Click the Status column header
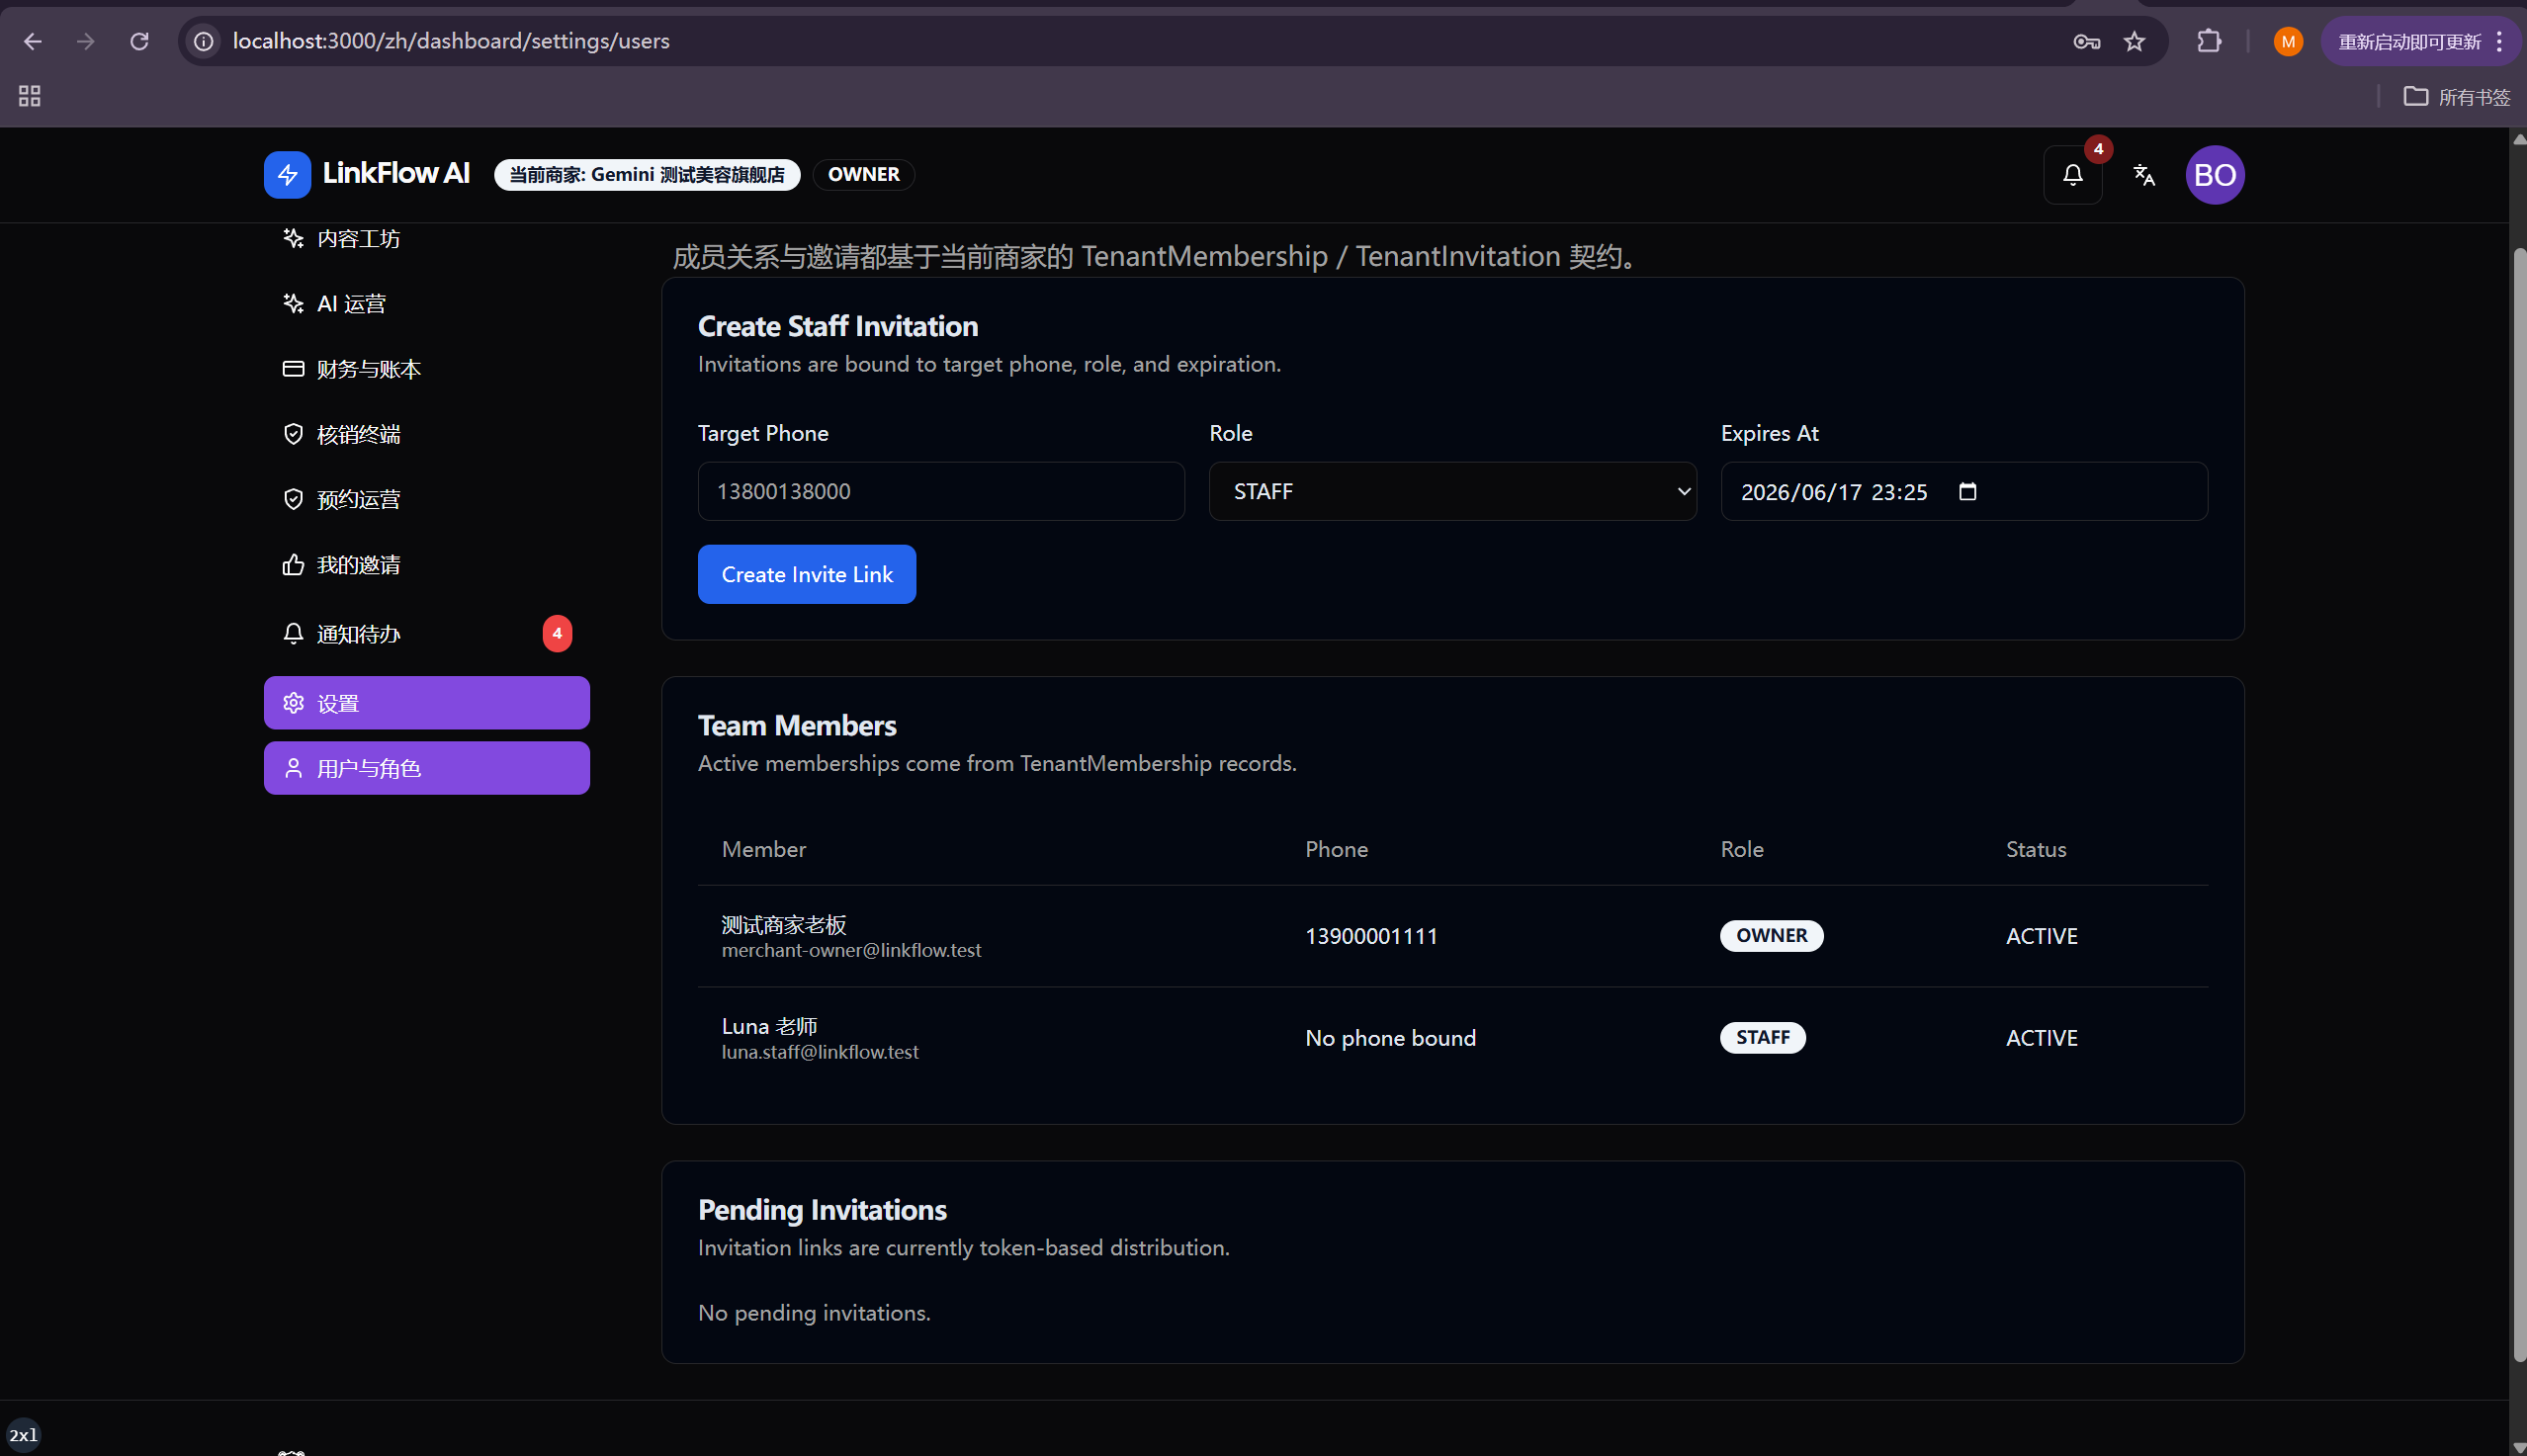 (2035, 849)
